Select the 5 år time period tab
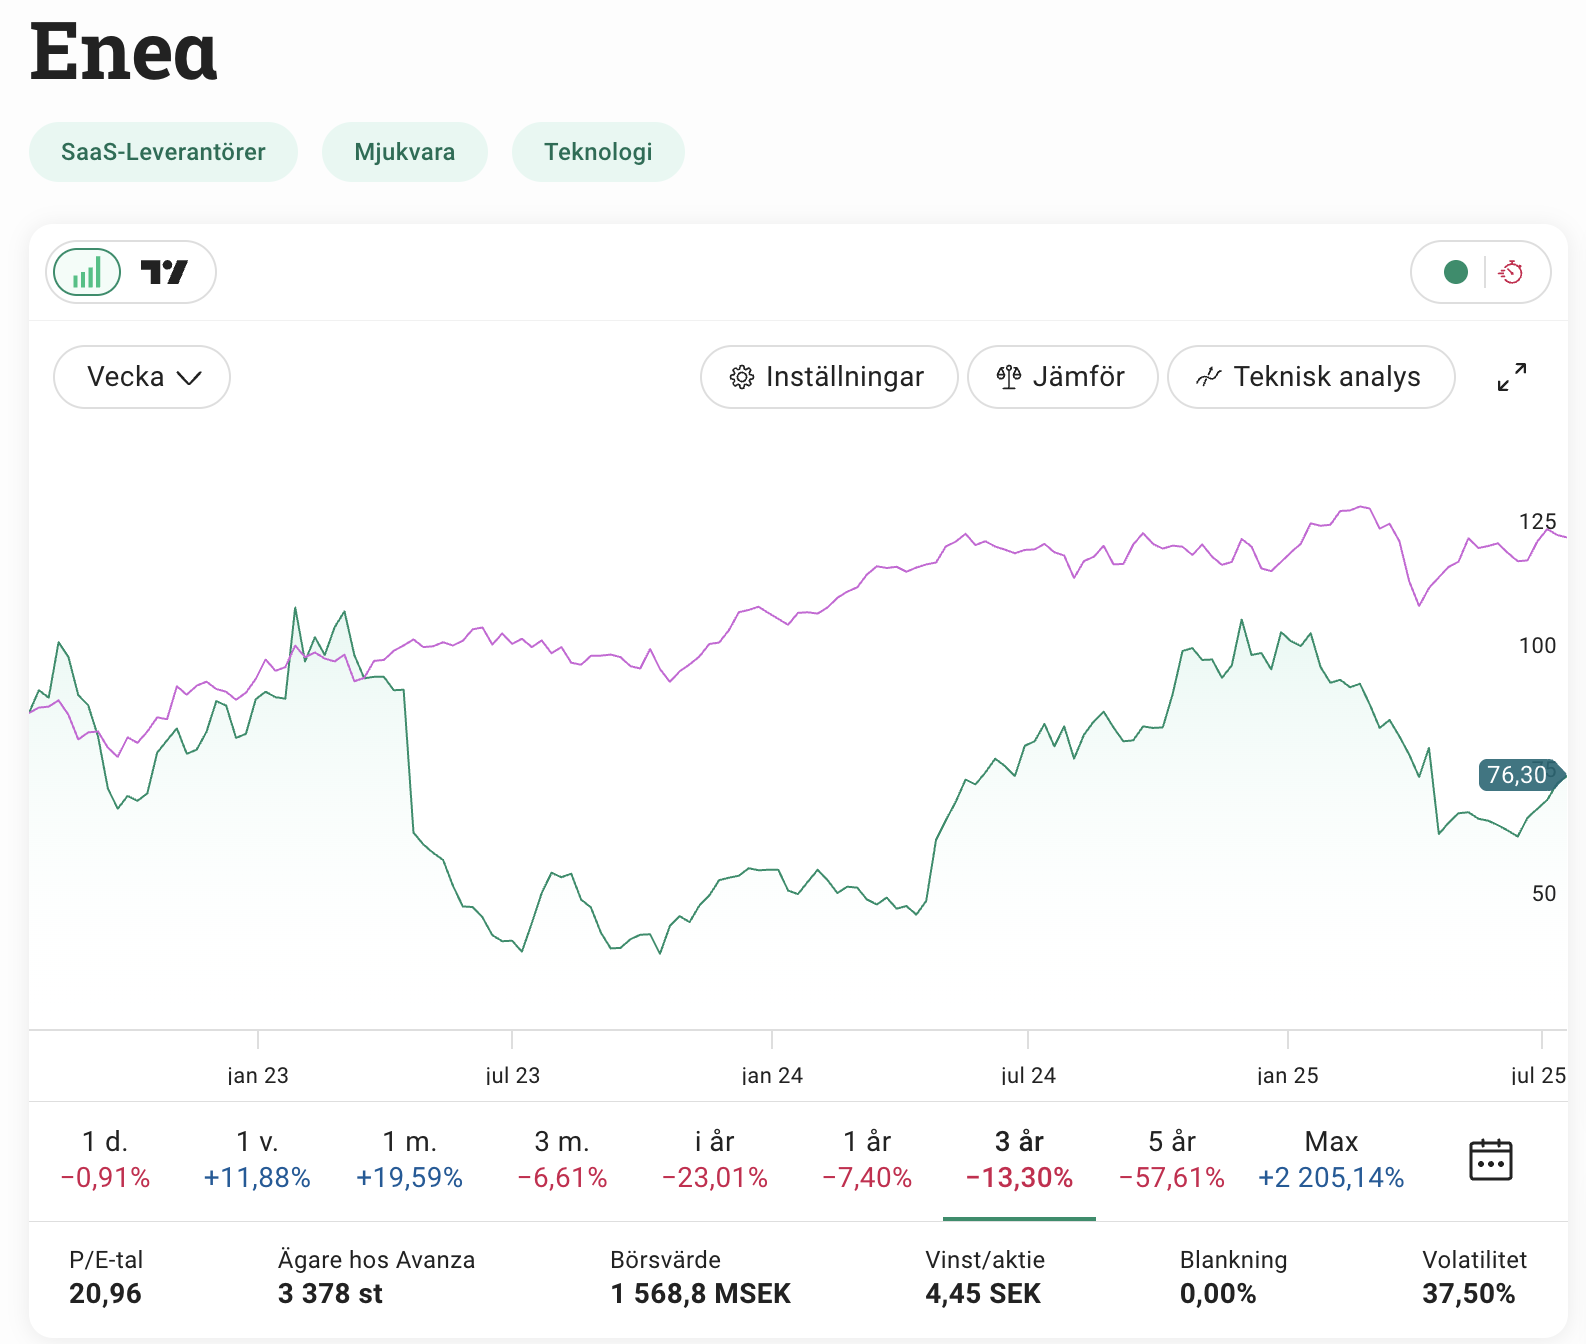The width and height of the screenshot is (1586, 1344). click(x=1171, y=1160)
